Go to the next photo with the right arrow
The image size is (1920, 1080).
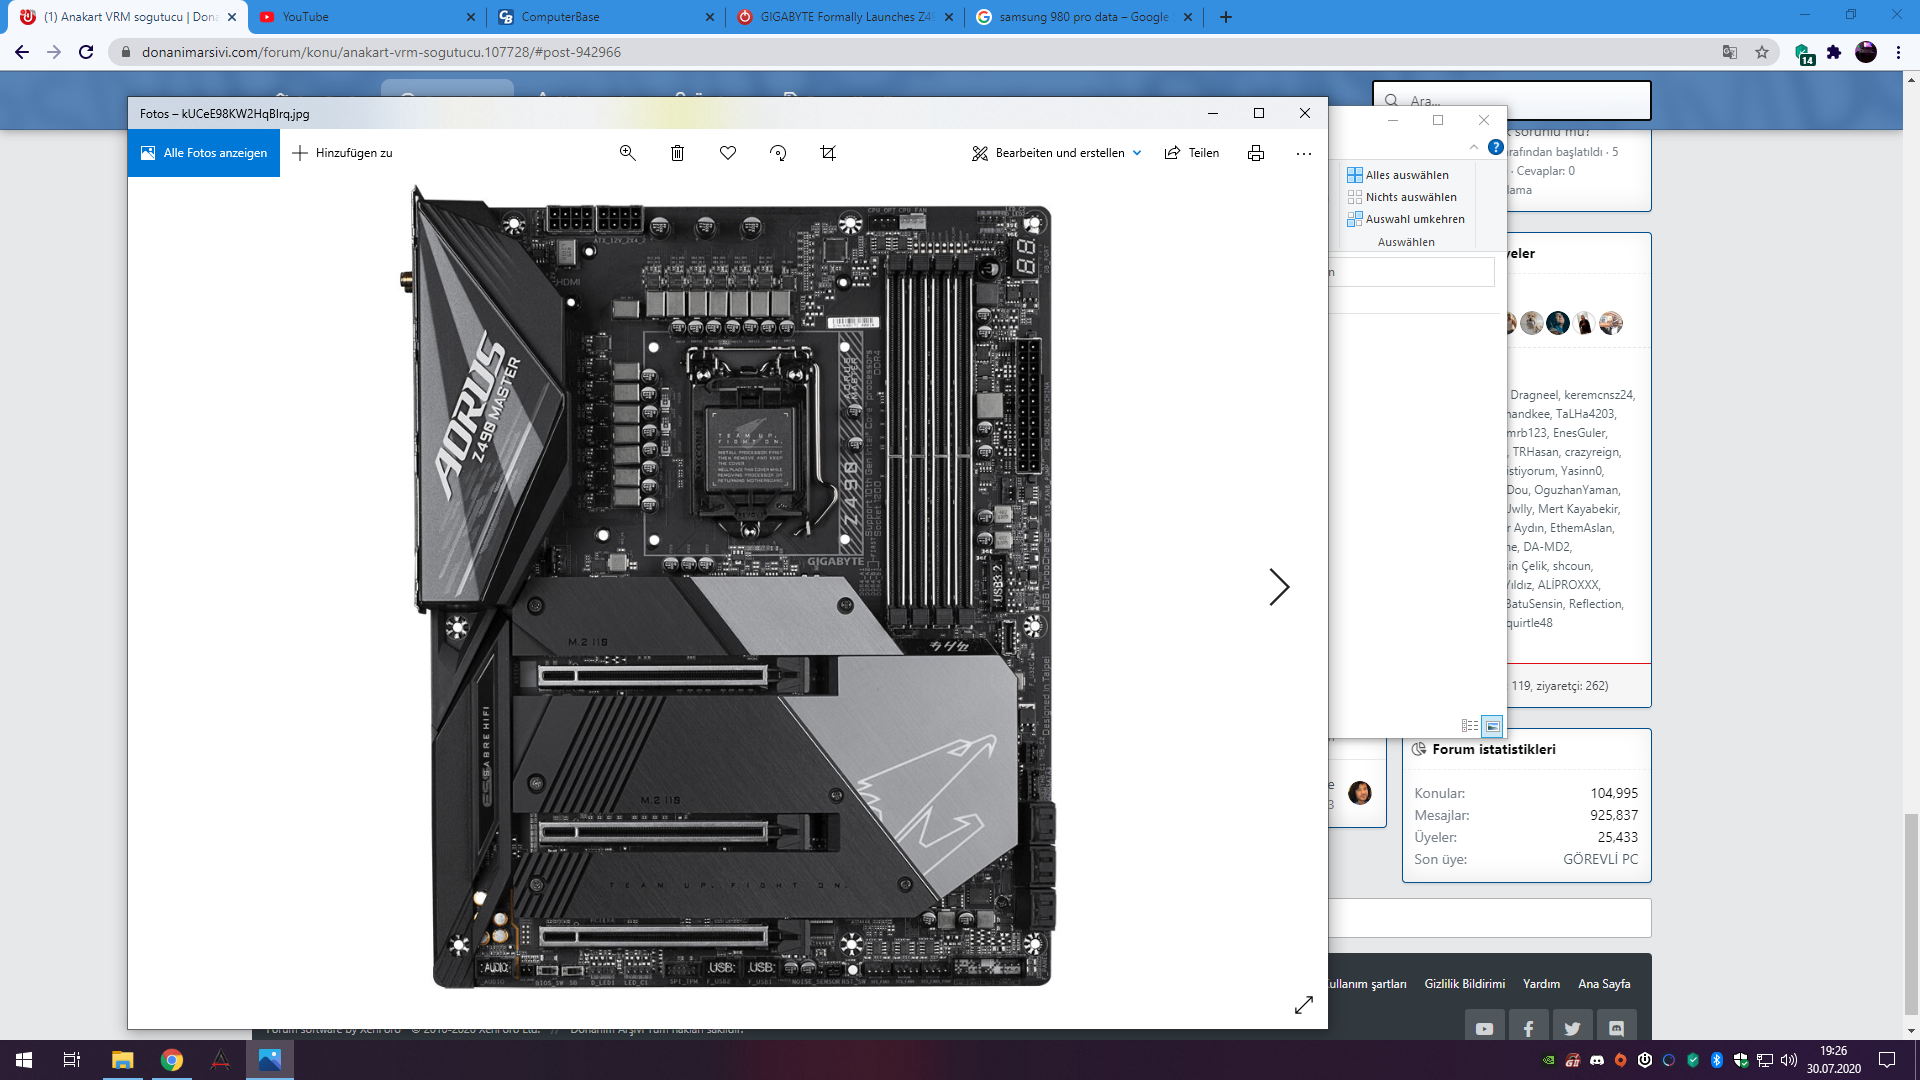pos(1279,587)
